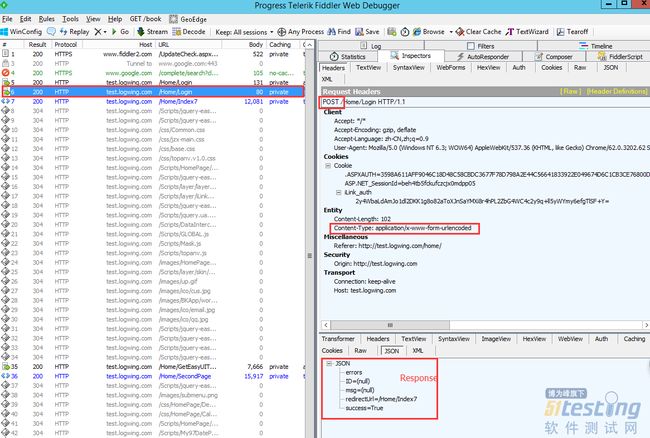This screenshot has height=438, width=650.
Task: Open the Composer tab
Action: 554,57
